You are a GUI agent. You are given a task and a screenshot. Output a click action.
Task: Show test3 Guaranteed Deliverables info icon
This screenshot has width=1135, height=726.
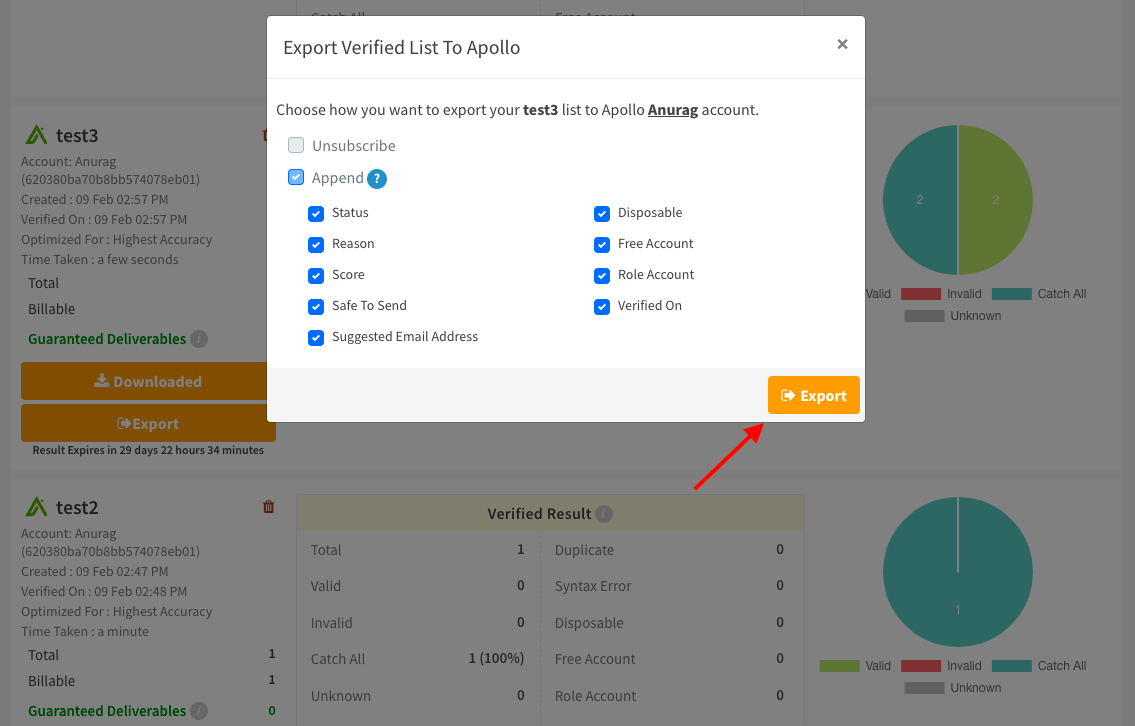tap(199, 339)
